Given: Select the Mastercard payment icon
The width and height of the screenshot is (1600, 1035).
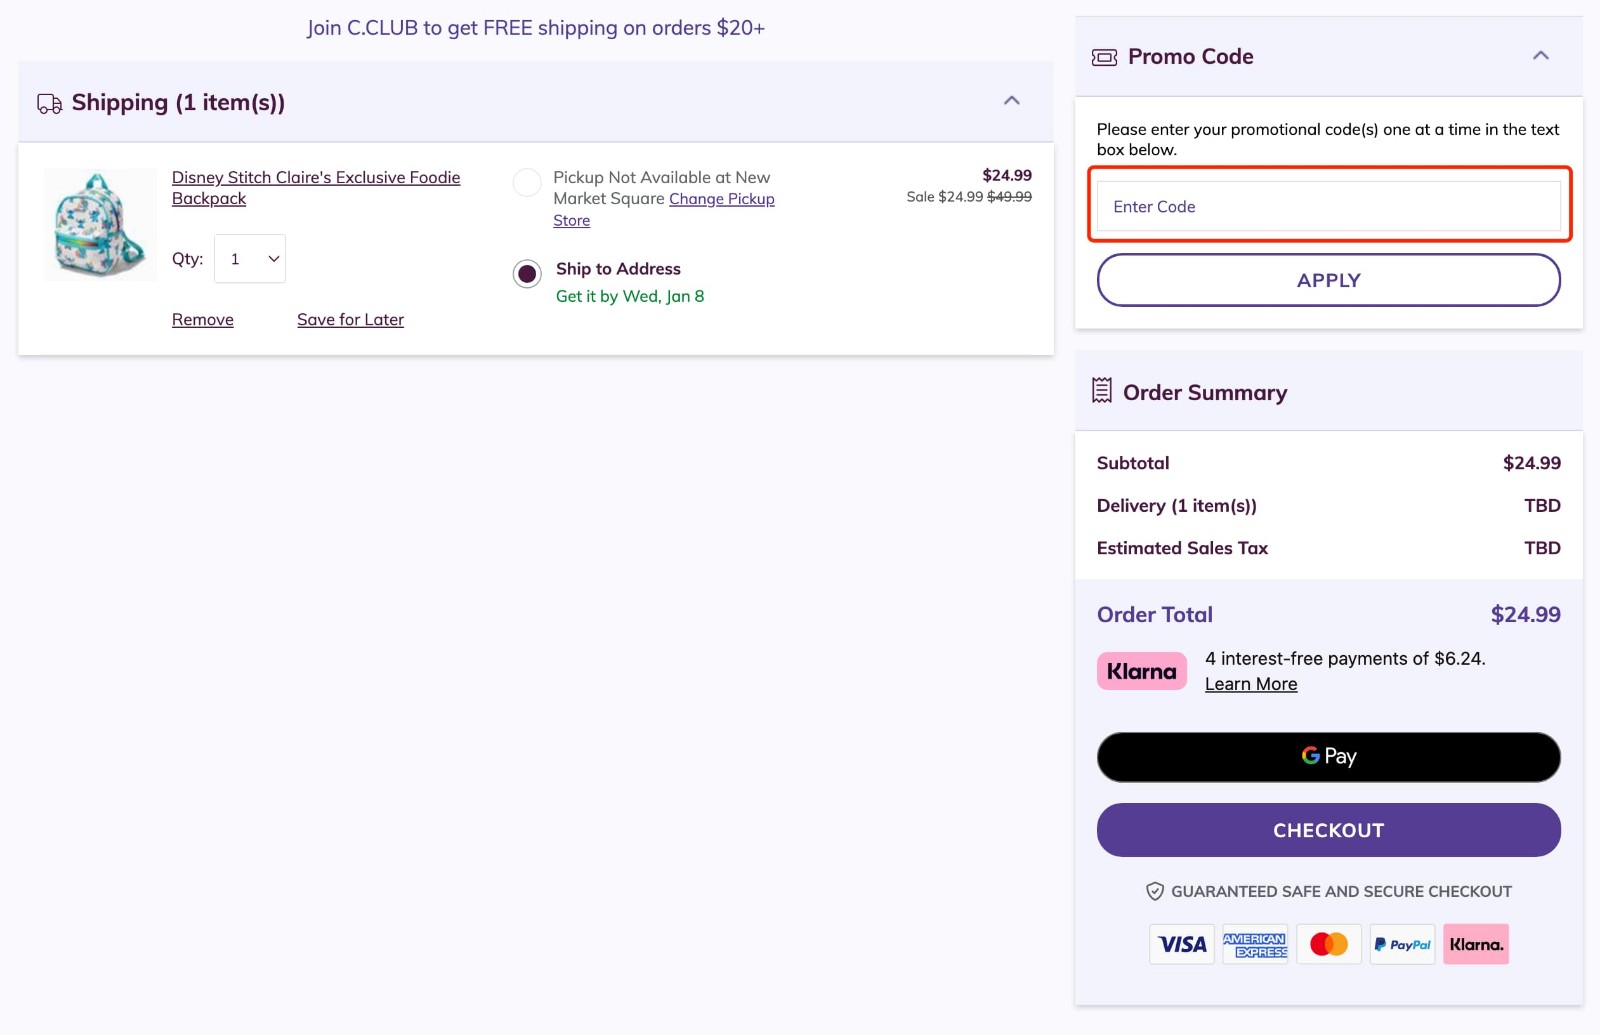Looking at the screenshot, I should (x=1328, y=943).
